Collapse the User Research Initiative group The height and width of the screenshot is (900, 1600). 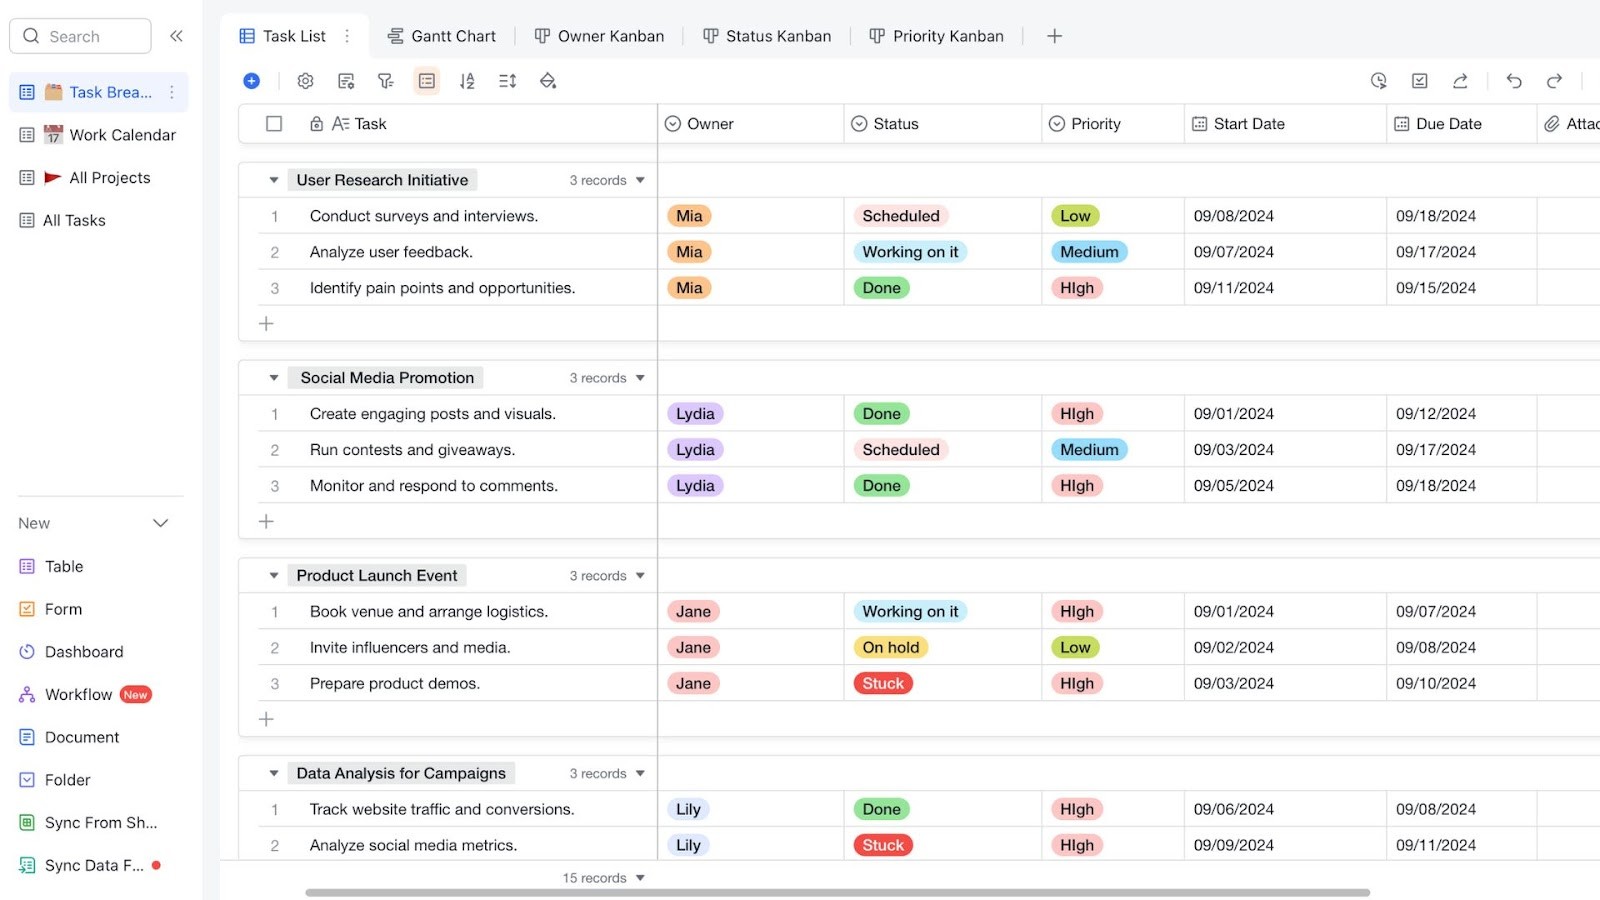273,180
